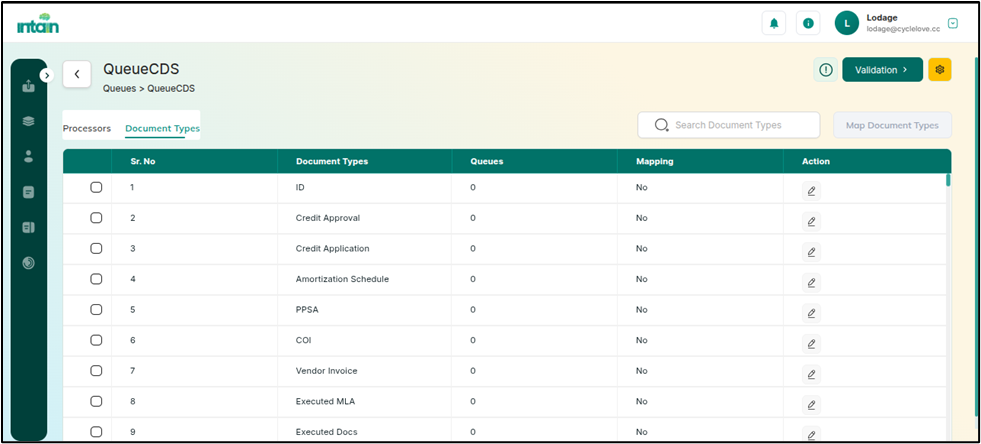Image resolution: width=981 pixels, height=444 pixels.
Task: Expand the left sidebar with the arrow toggle
Action: (x=46, y=76)
